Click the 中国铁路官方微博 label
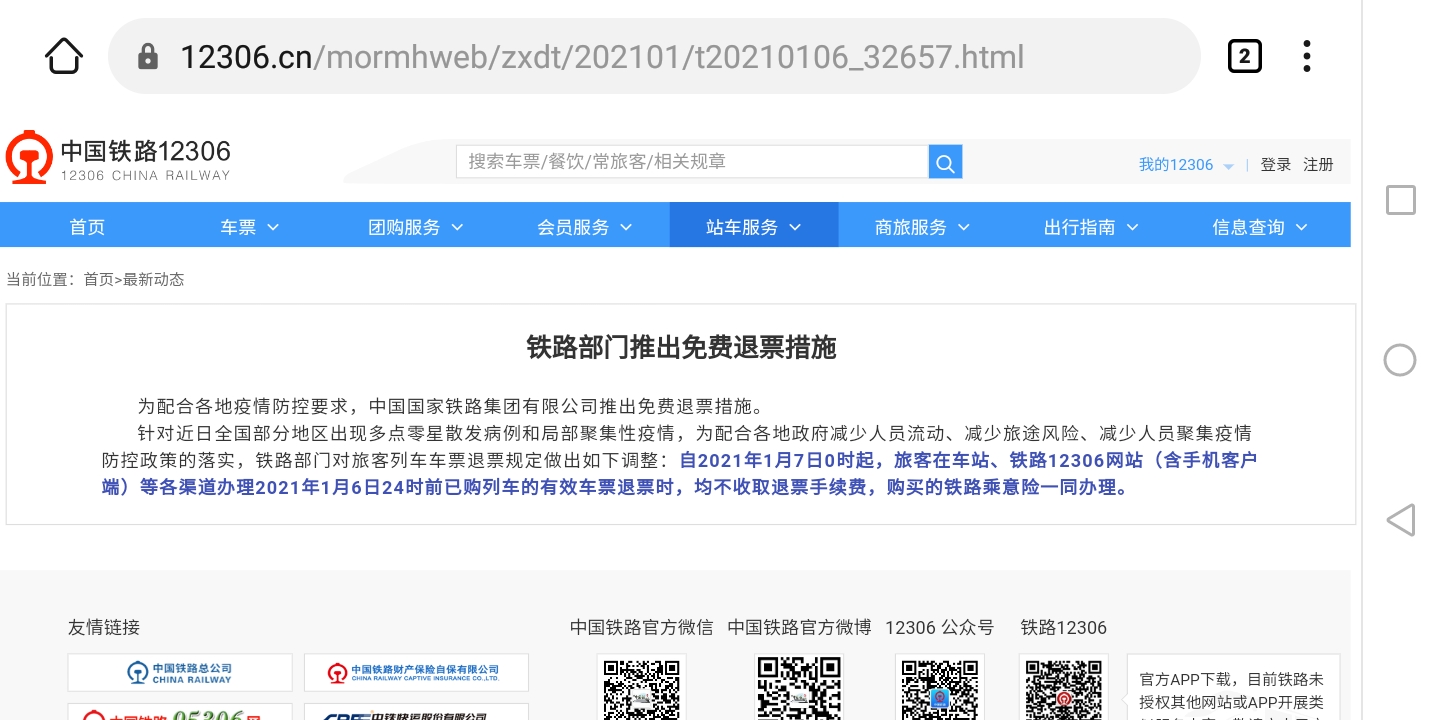This screenshot has height=720, width=1440. click(x=799, y=628)
